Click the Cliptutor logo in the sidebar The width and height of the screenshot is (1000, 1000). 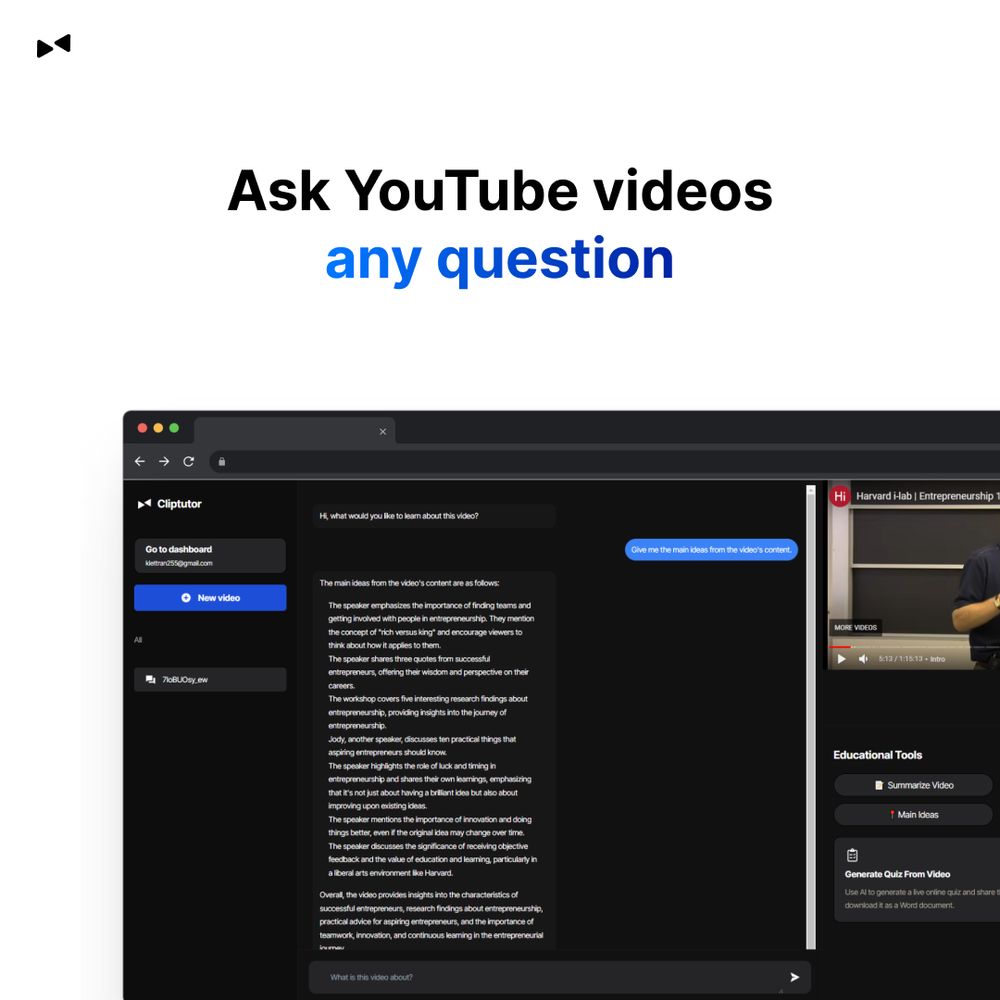(x=169, y=504)
